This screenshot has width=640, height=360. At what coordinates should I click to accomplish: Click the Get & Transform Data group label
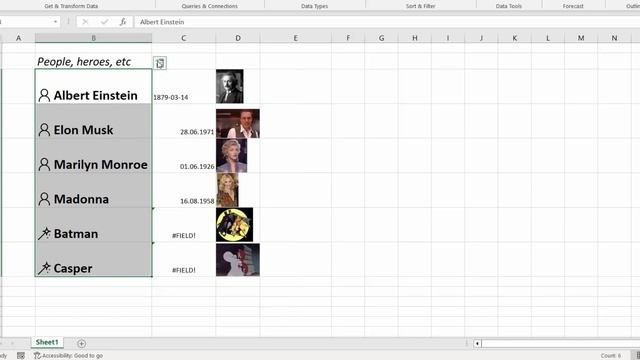click(71, 6)
